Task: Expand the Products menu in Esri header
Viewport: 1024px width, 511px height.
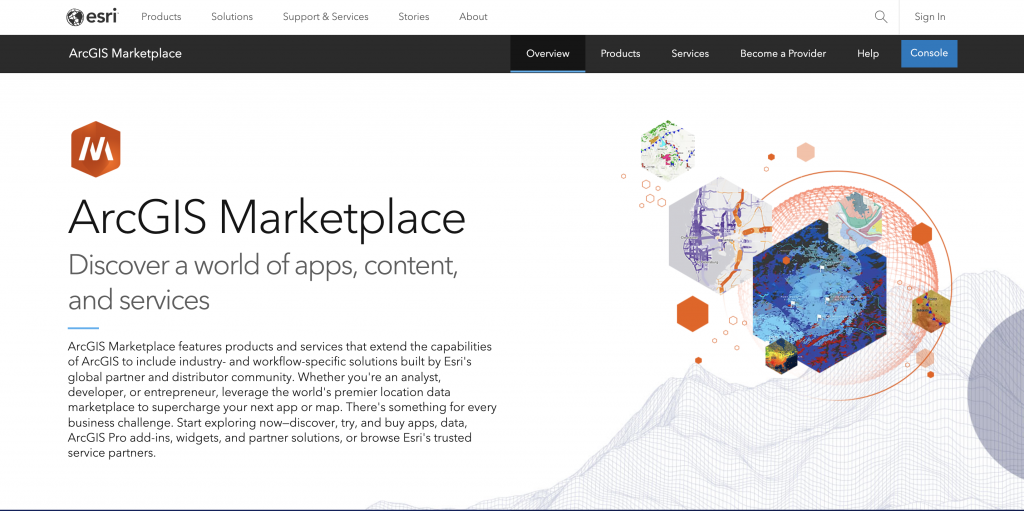Action: 161,17
